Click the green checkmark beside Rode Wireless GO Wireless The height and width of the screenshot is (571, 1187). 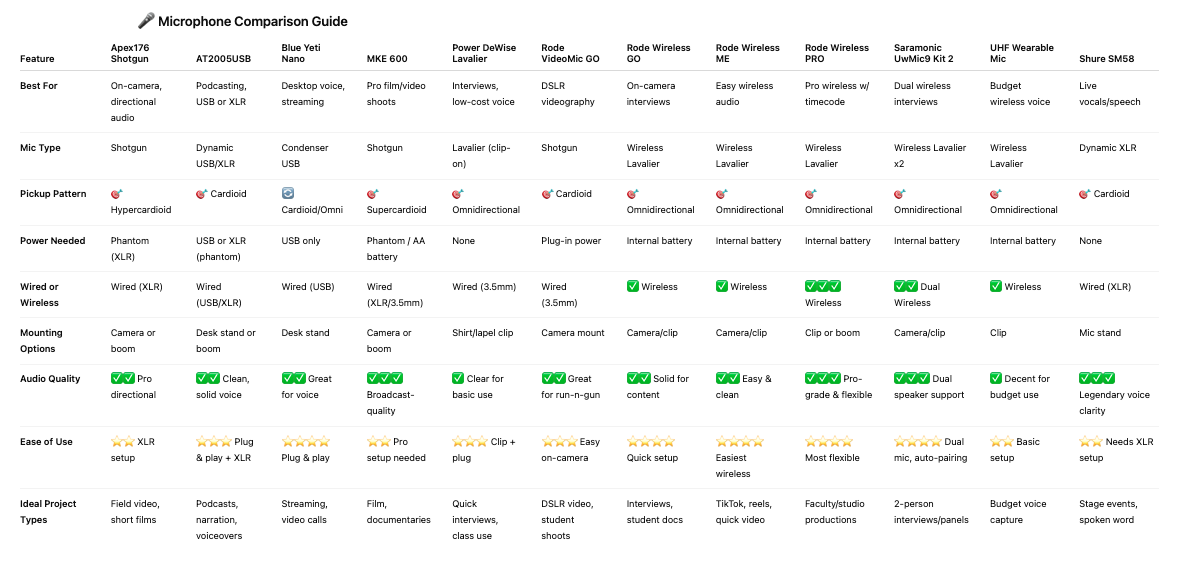pyautogui.click(x=633, y=286)
